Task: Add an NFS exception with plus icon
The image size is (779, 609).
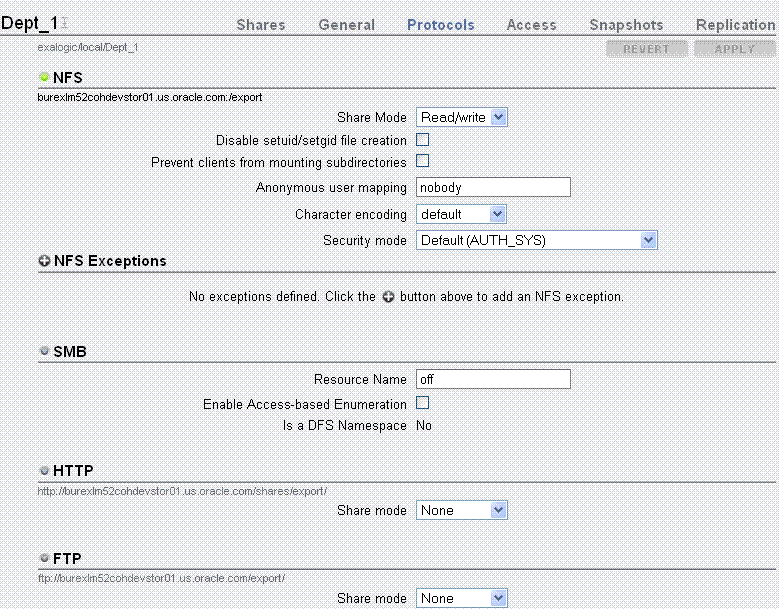Action: [x=44, y=261]
